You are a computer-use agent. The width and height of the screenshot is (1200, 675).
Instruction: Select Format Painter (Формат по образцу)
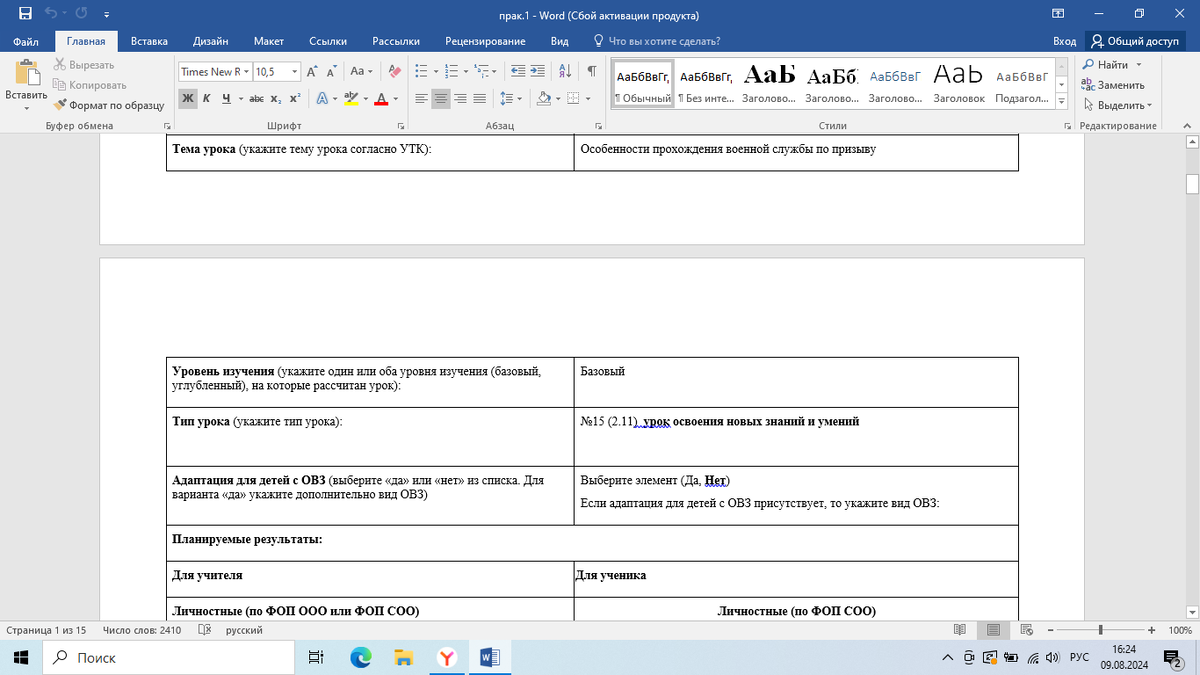coord(110,105)
